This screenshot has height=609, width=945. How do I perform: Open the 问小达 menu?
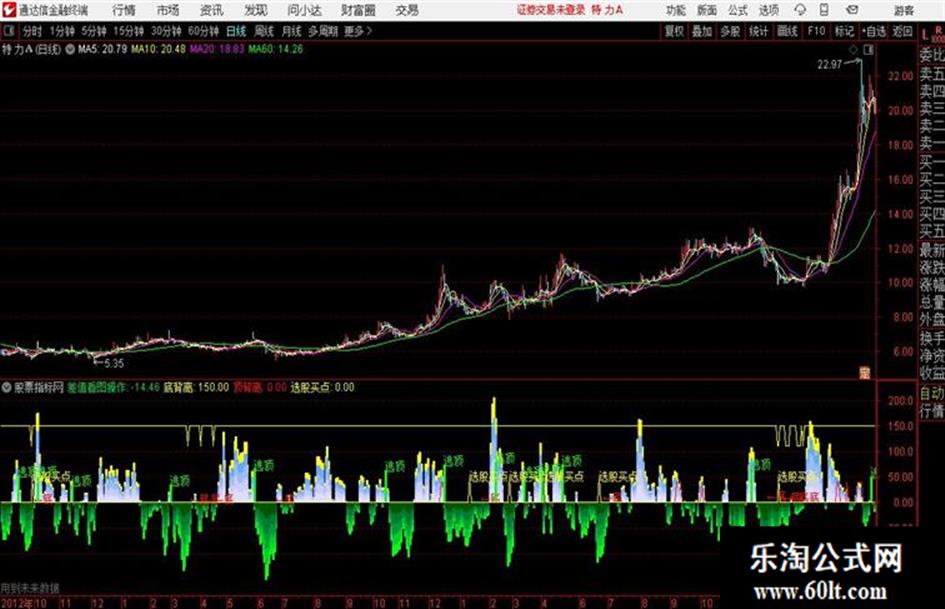click(304, 10)
